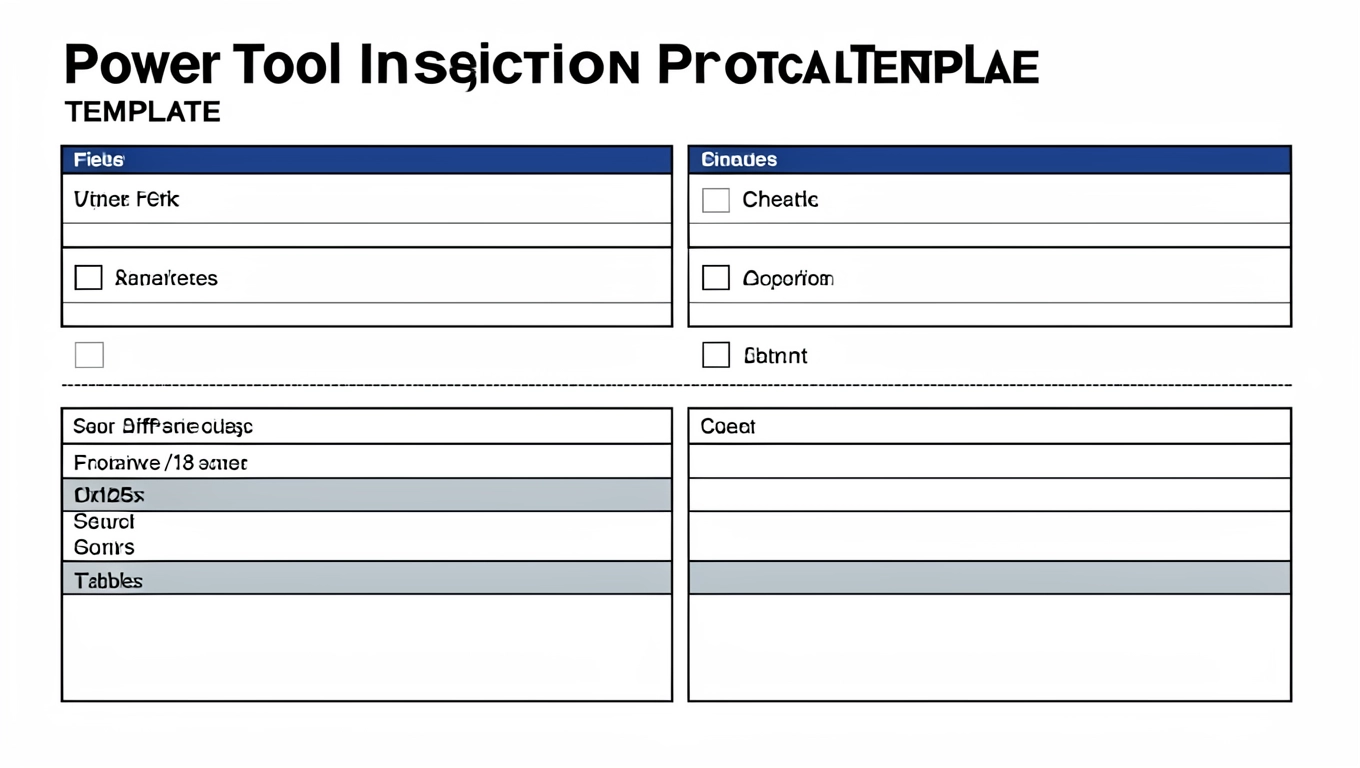Viewport: 1360px width, 768px height.
Task: Click the Froraiwe /18 aoner row
Action: [x=366, y=462]
